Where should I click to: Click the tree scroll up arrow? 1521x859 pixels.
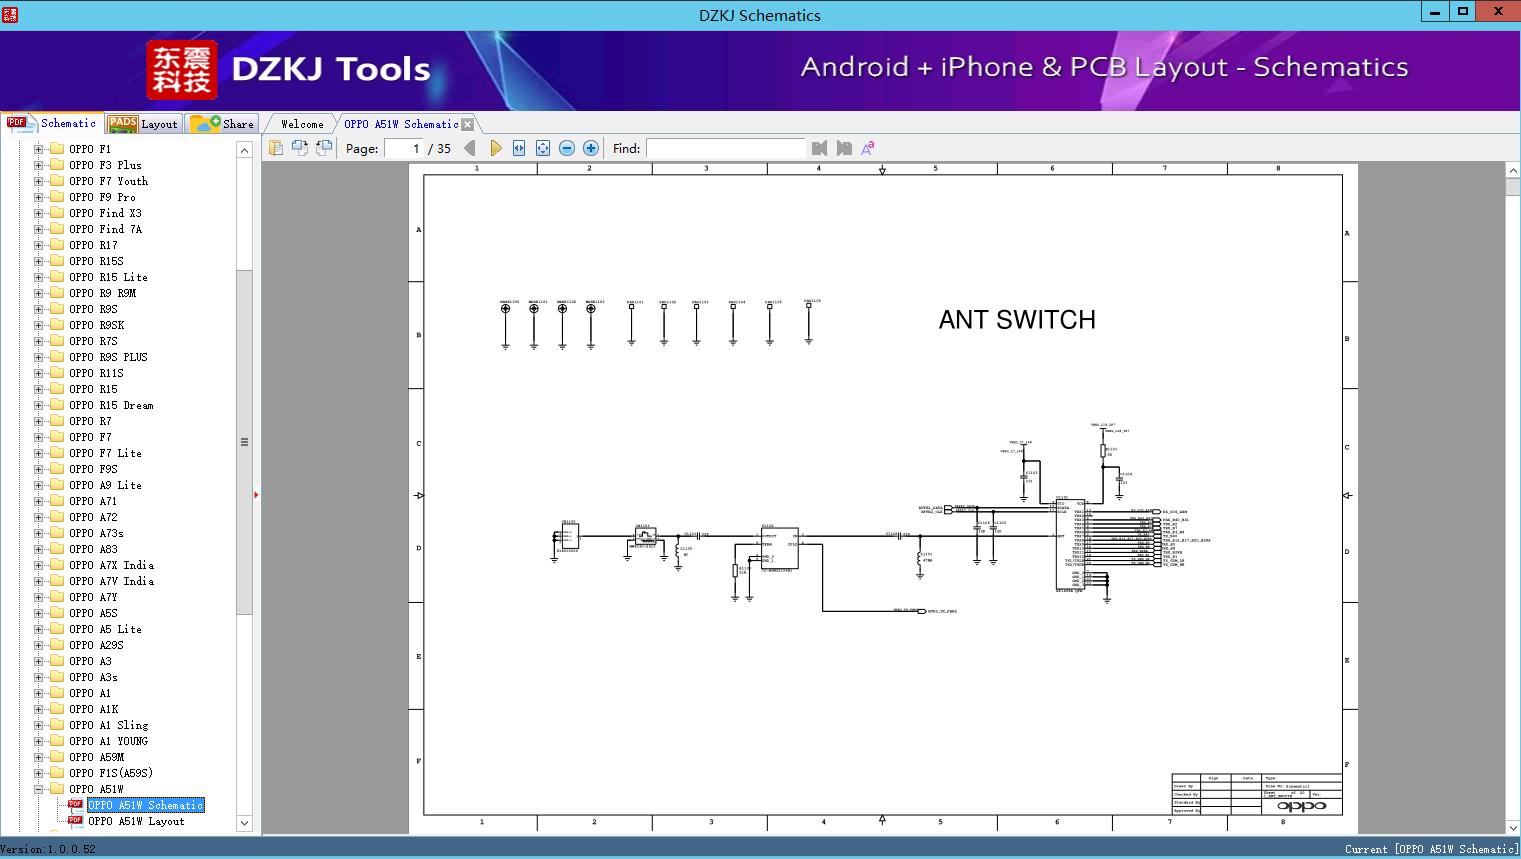[244, 150]
